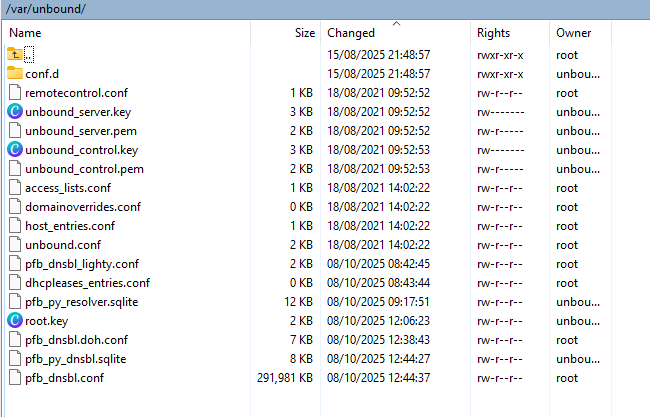This screenshot has width=650, height=417.
Task: Select the pfb_dnsbl.doh.conf file
Action: click(76, 339)
